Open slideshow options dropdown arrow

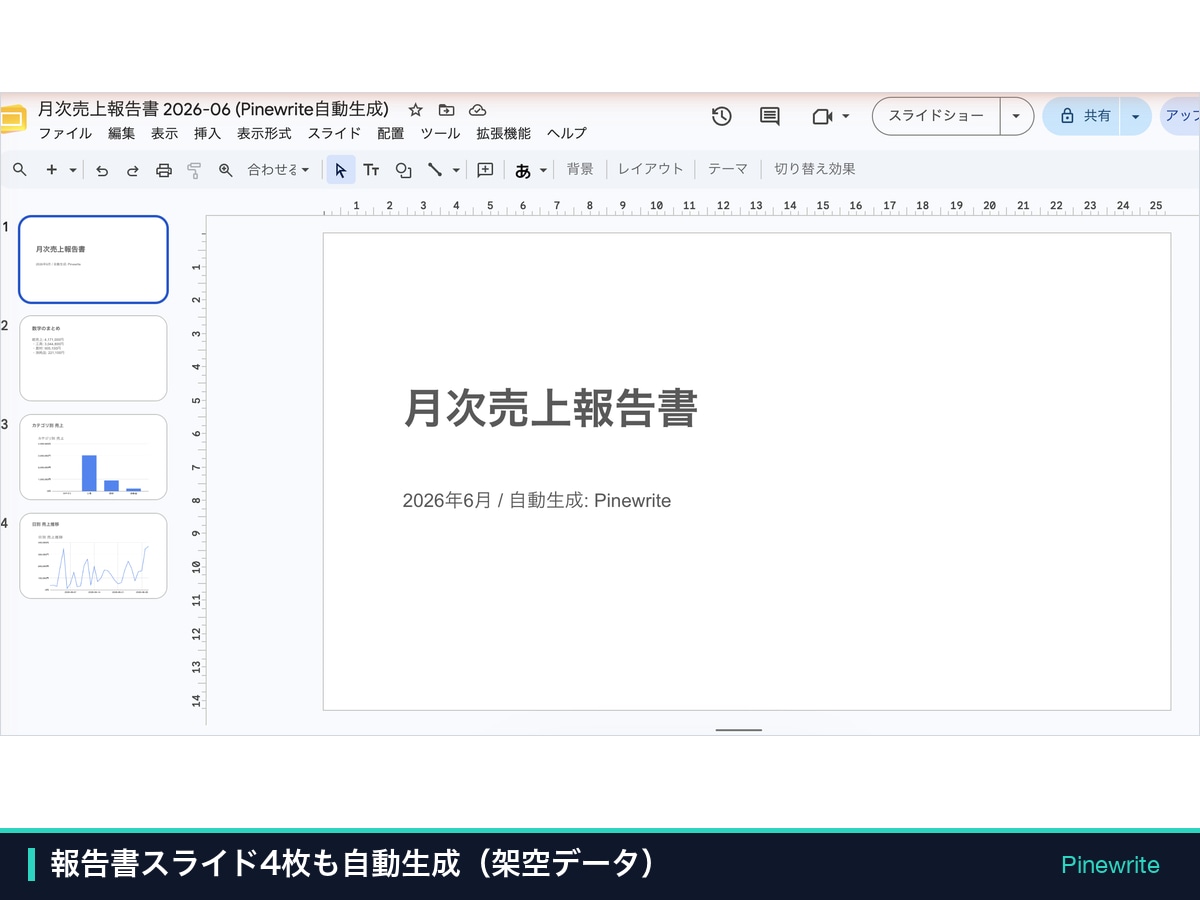[x=1017, y=116]
